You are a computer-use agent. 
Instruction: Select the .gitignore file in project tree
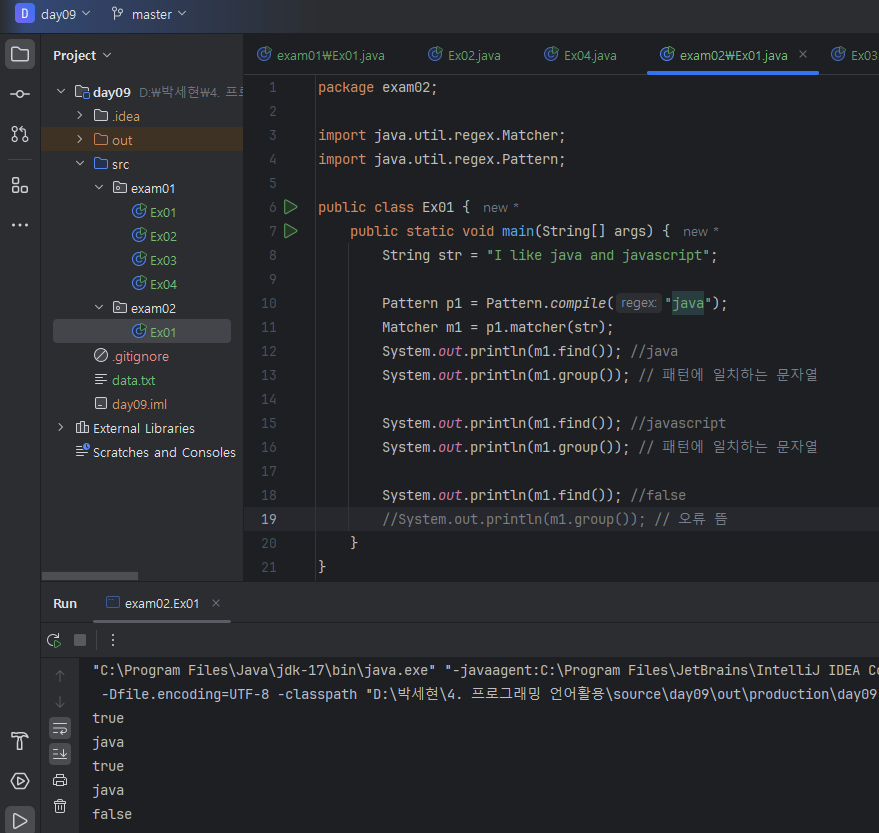tap(140, 356)
